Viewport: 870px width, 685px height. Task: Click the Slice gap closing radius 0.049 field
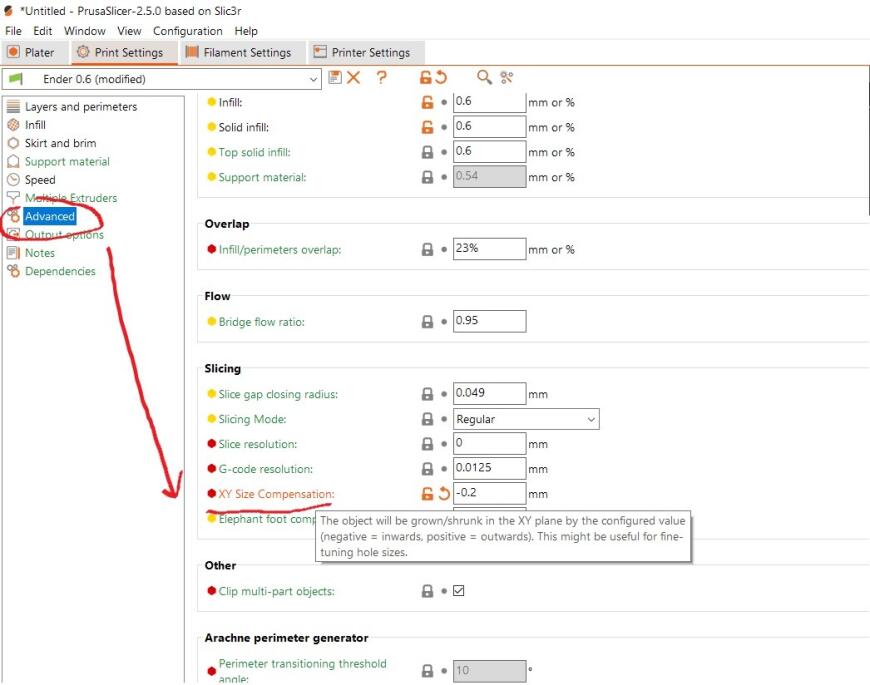coord(489,393)
